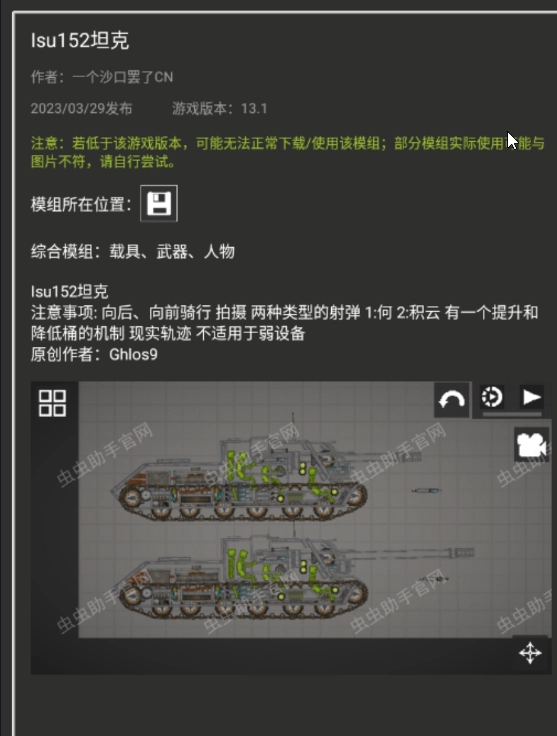Toggle the slow-motion dial icon
Image resolution: width=557 pixels, height=736 pixels.
point(492,397)
